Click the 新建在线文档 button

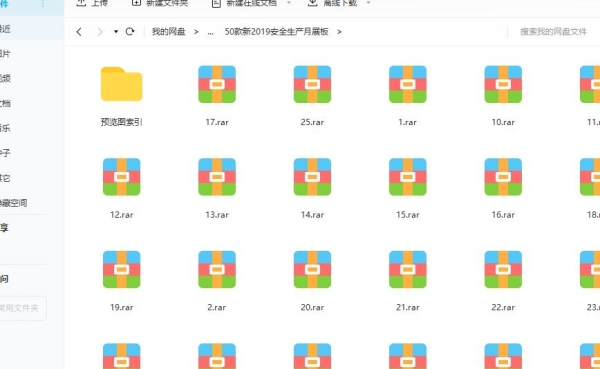pos(244,3)
